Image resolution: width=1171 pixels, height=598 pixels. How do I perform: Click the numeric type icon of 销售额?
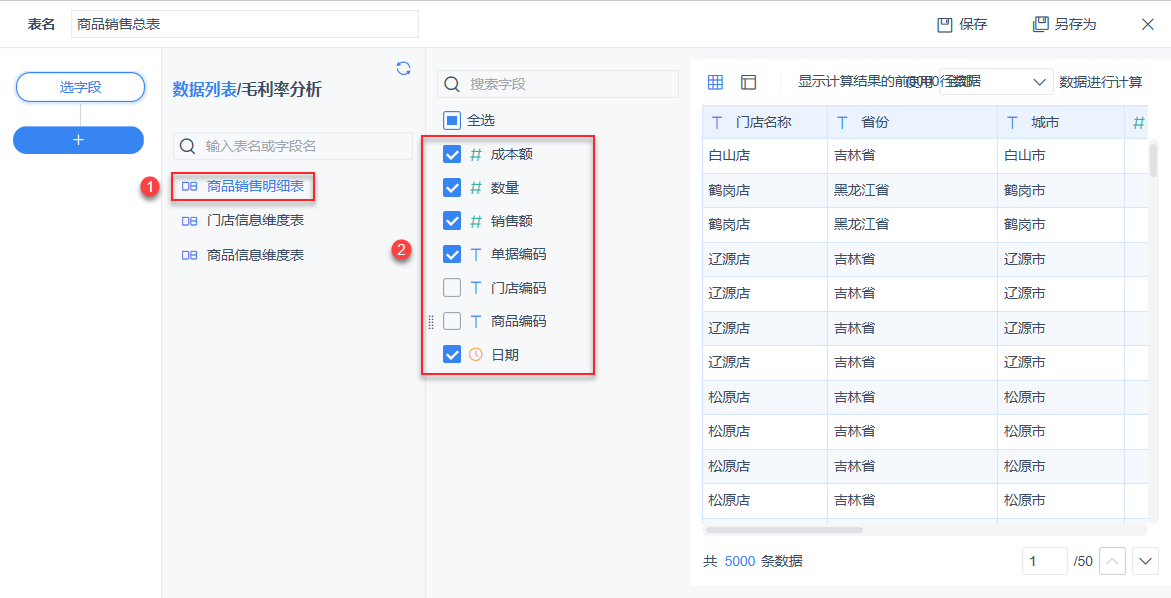tap(476, 221)
